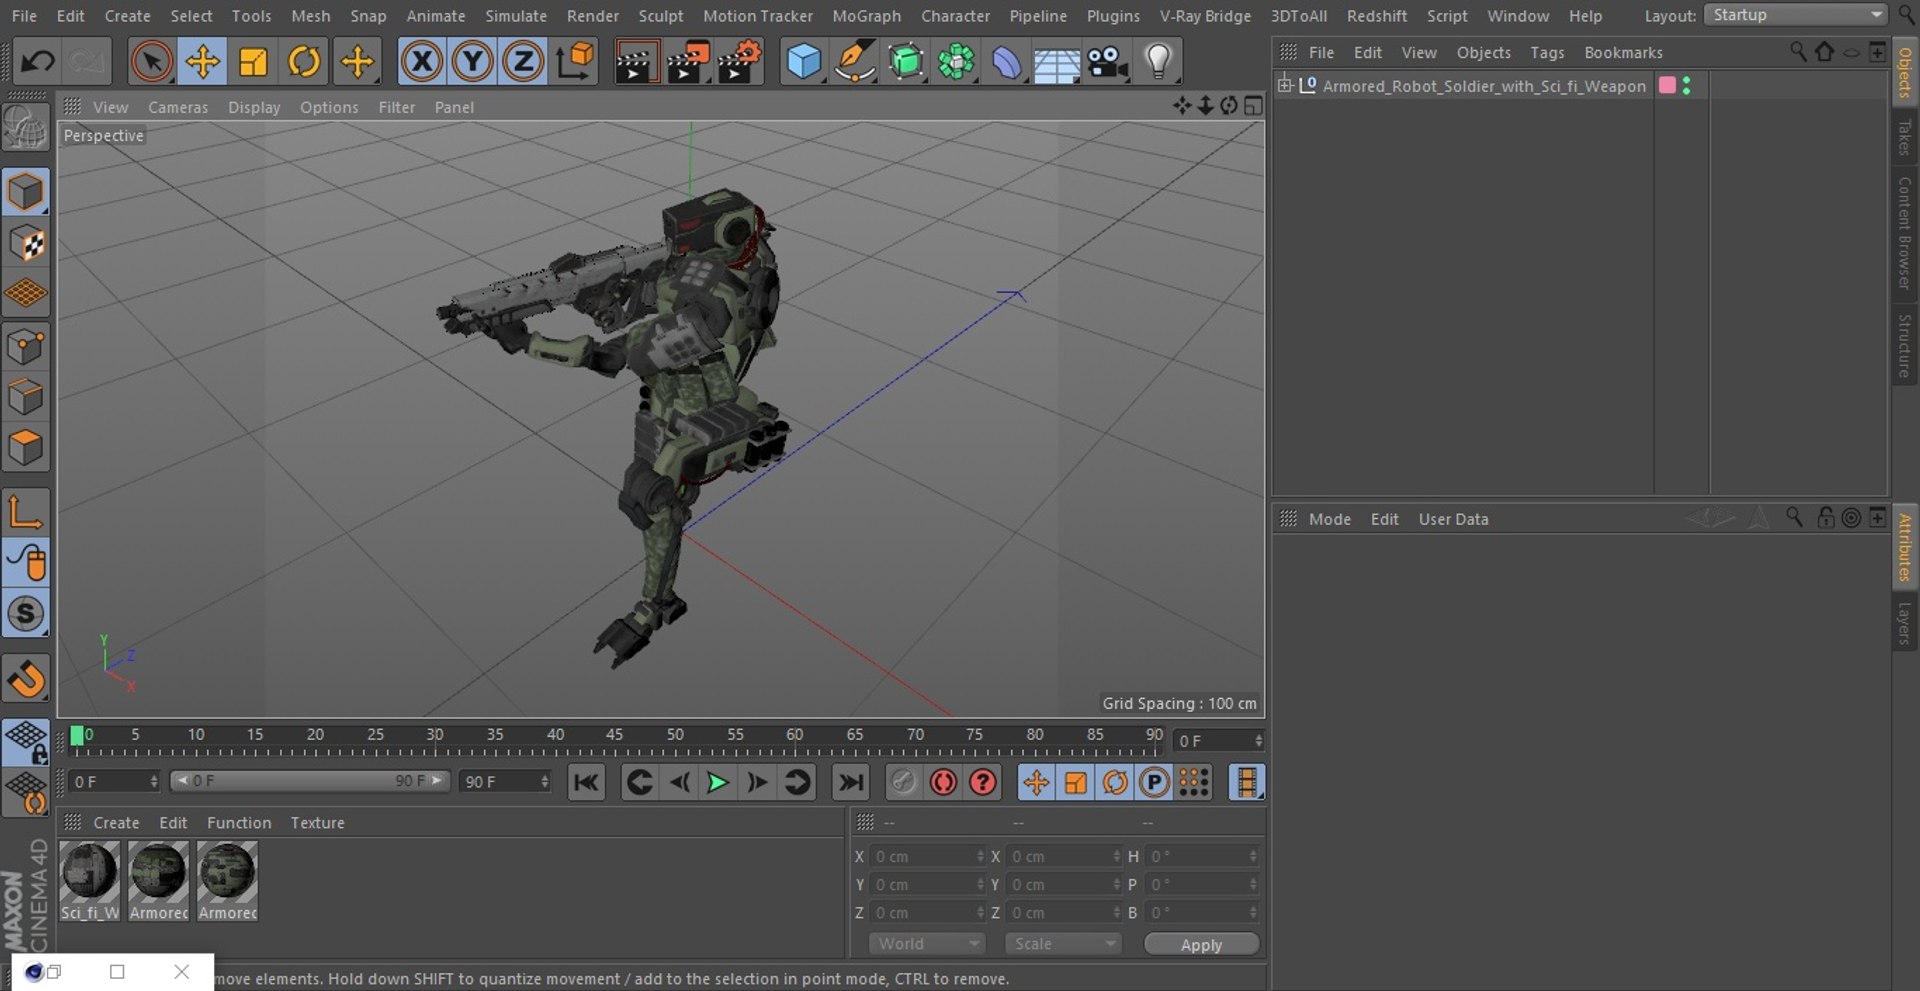The height and width of the screenshot is (991, 1920).
Task: Add a Camera object
Action: (1107, 62)
